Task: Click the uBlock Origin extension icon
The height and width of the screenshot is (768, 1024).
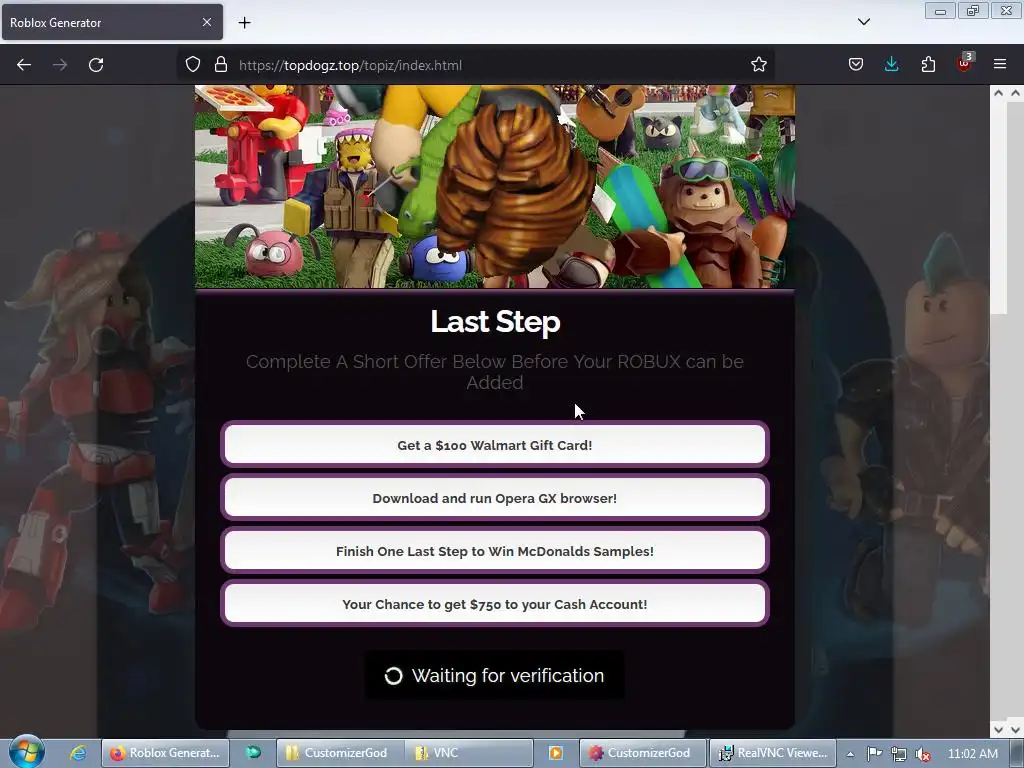Action: tap(964, 63)
